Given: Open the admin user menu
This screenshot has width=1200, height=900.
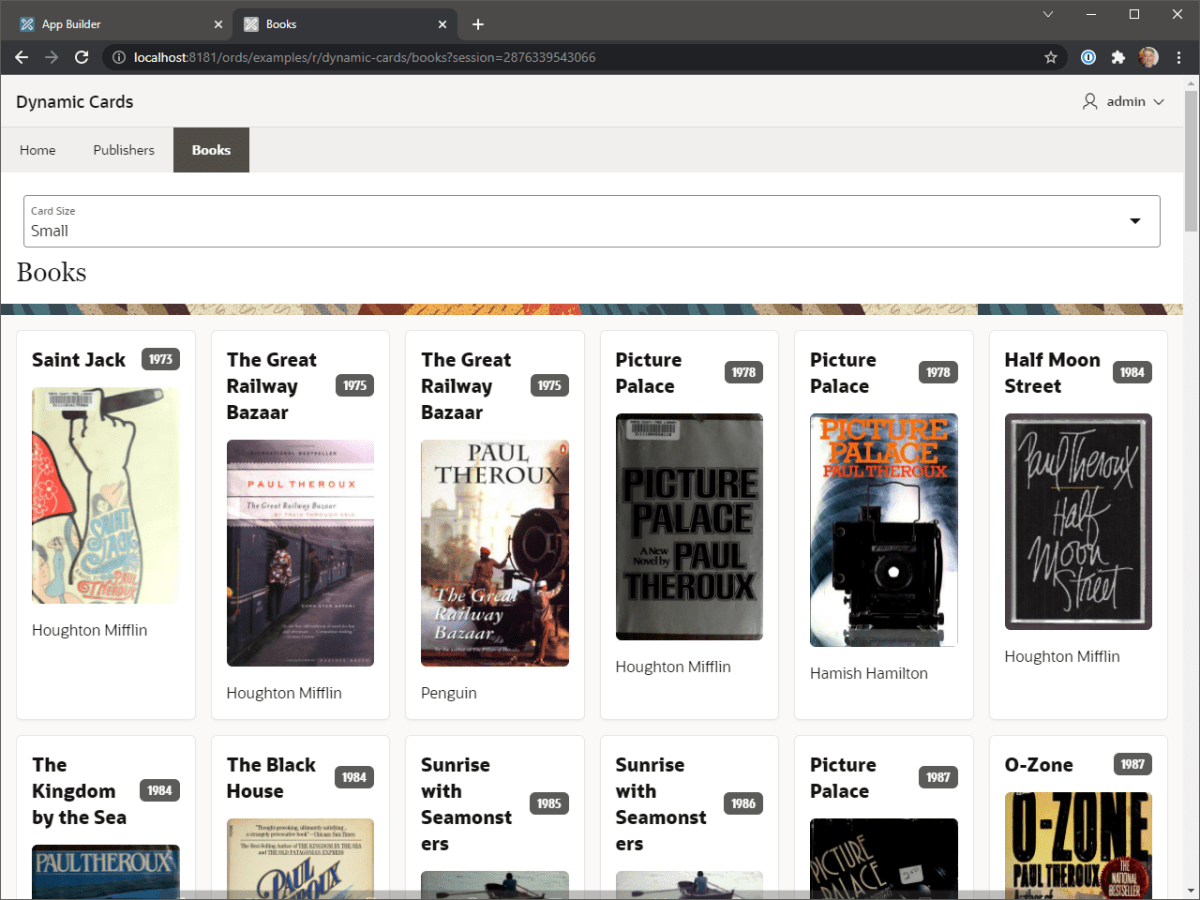Looking at the screenshot, I should click(1124, 102).
